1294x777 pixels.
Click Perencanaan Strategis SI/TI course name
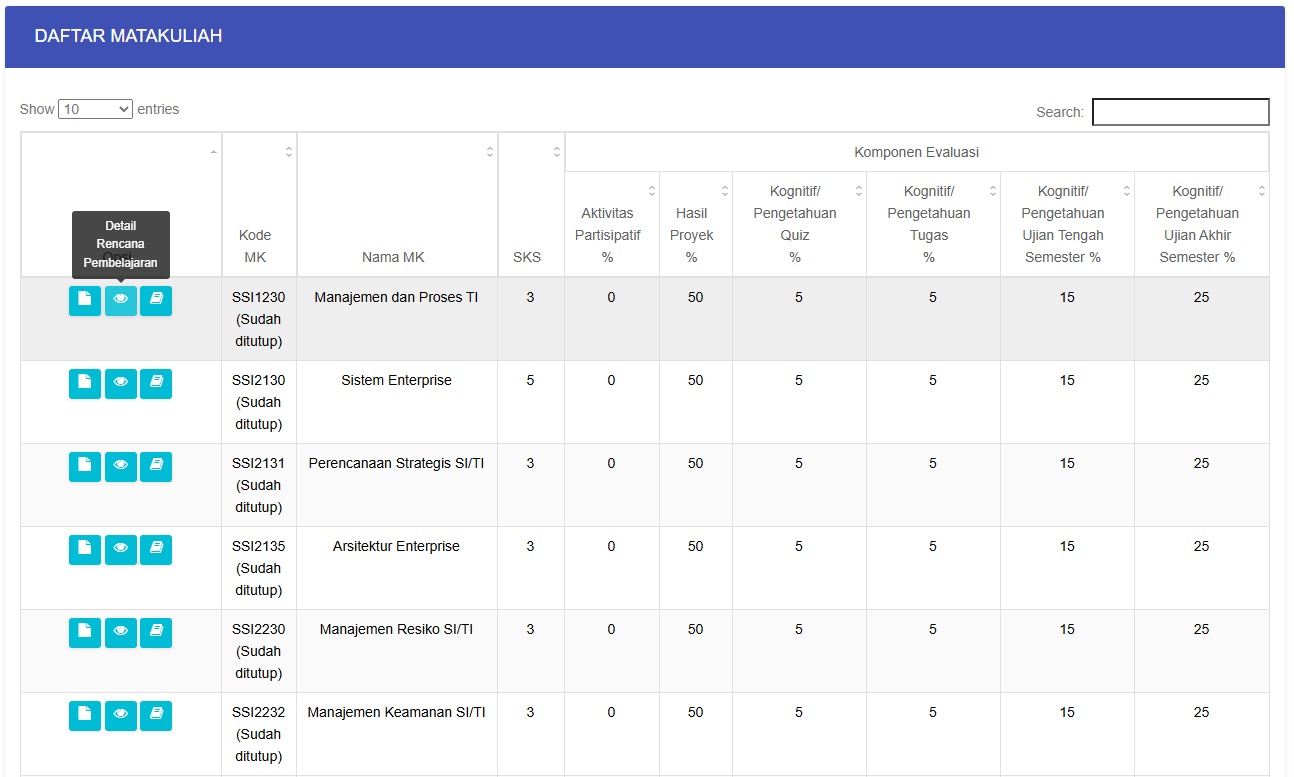pyautogui.click(x=396, y=463)
